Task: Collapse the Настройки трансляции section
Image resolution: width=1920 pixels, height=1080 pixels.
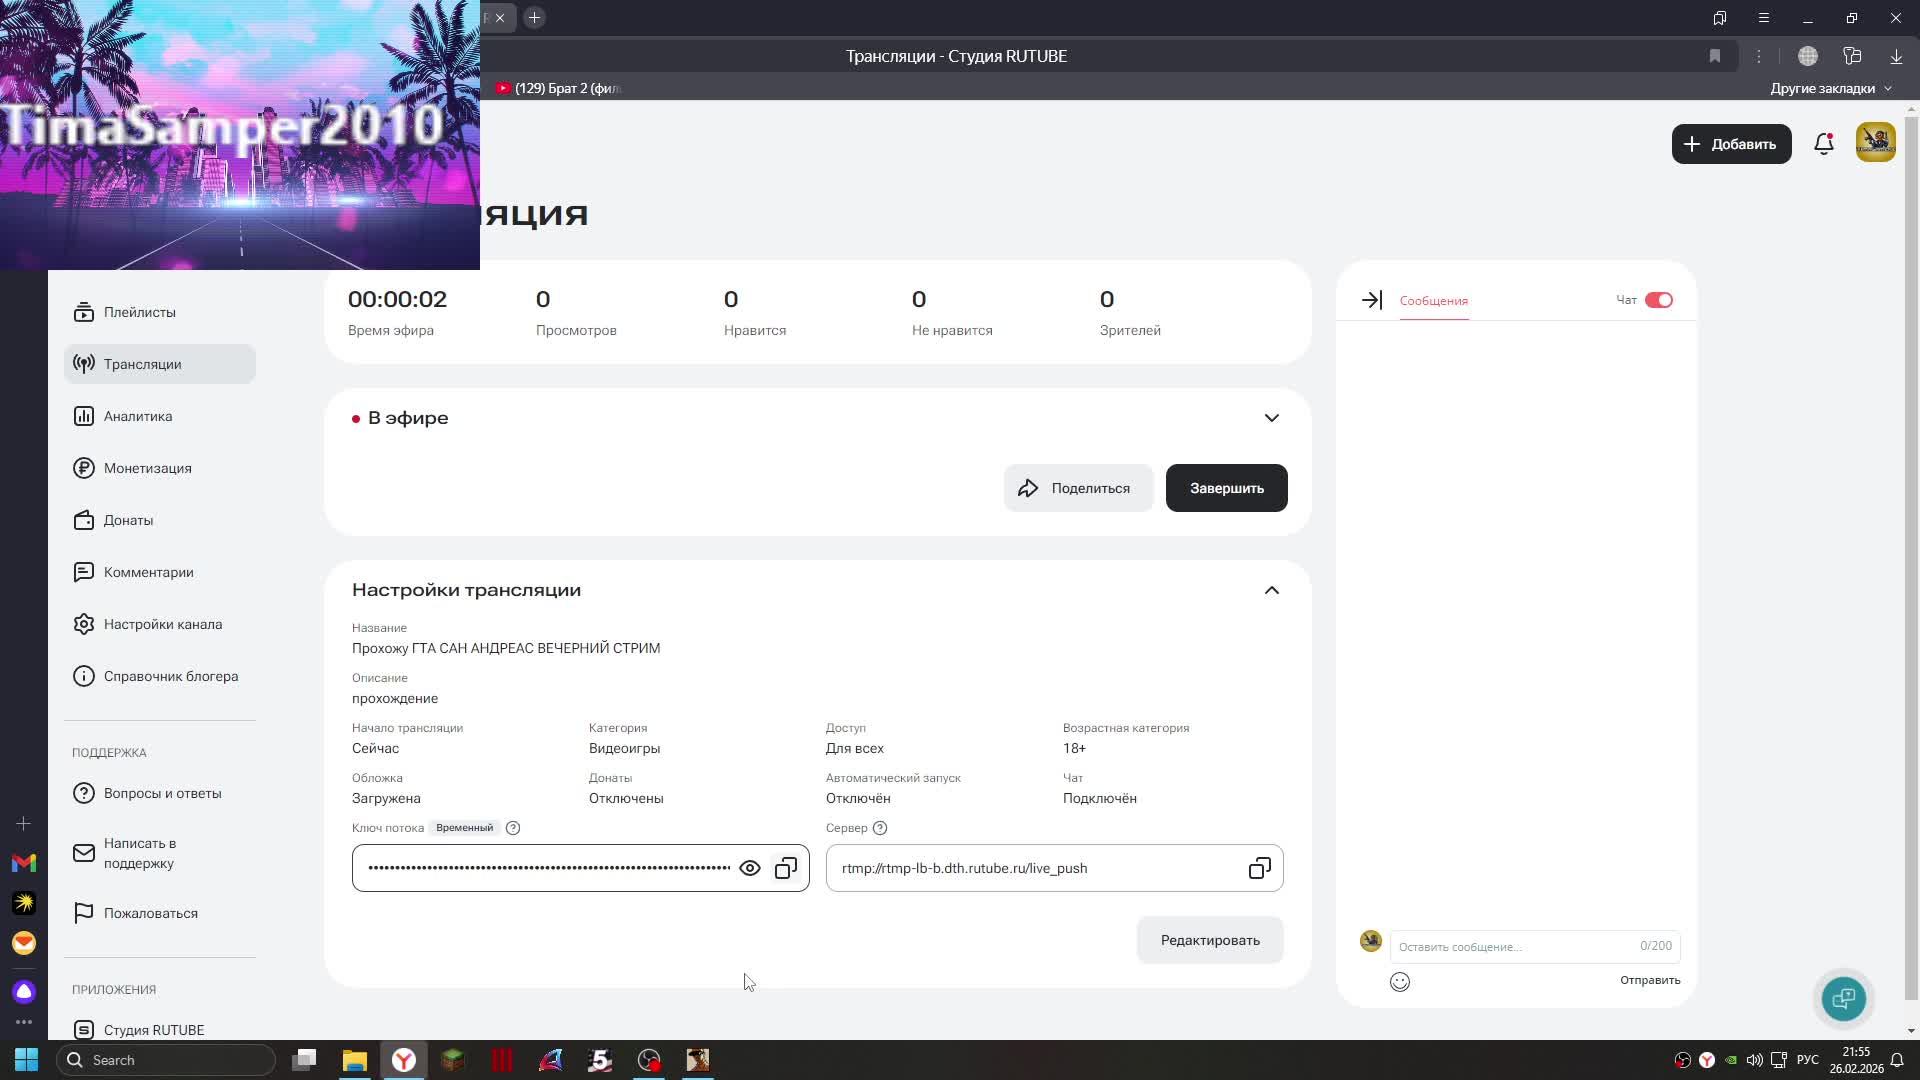Action: (x=1271, y=590)
